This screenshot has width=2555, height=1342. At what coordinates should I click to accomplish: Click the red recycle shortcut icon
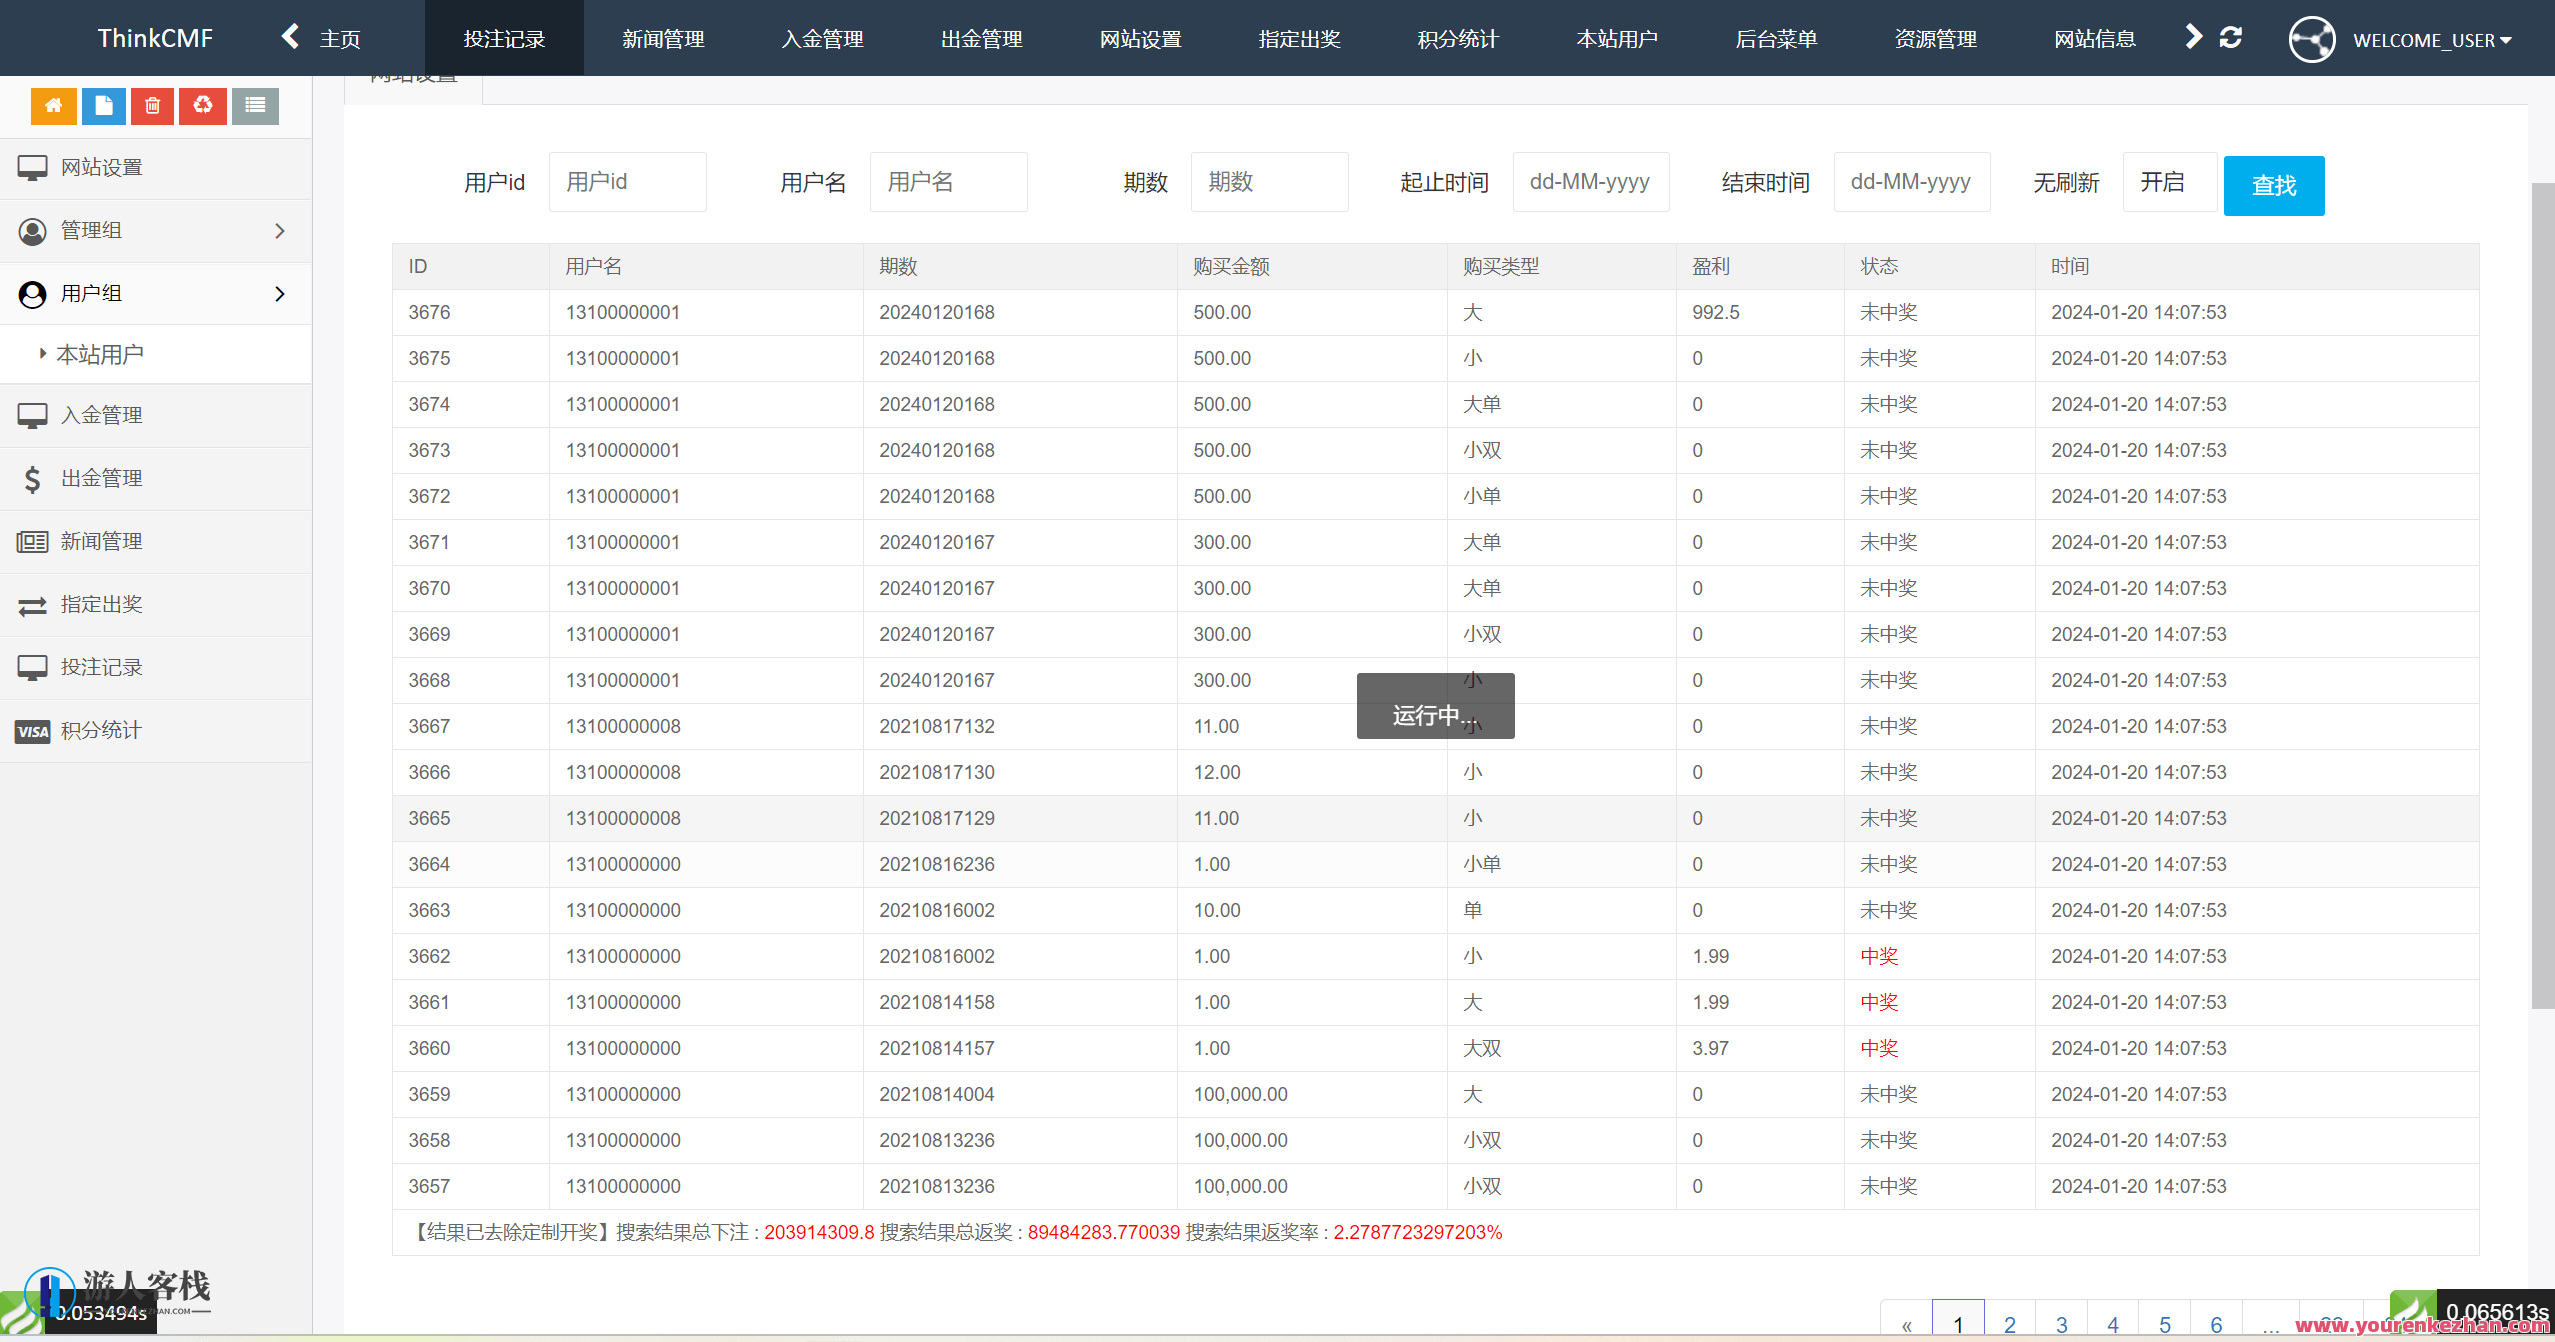pos(203,106)
